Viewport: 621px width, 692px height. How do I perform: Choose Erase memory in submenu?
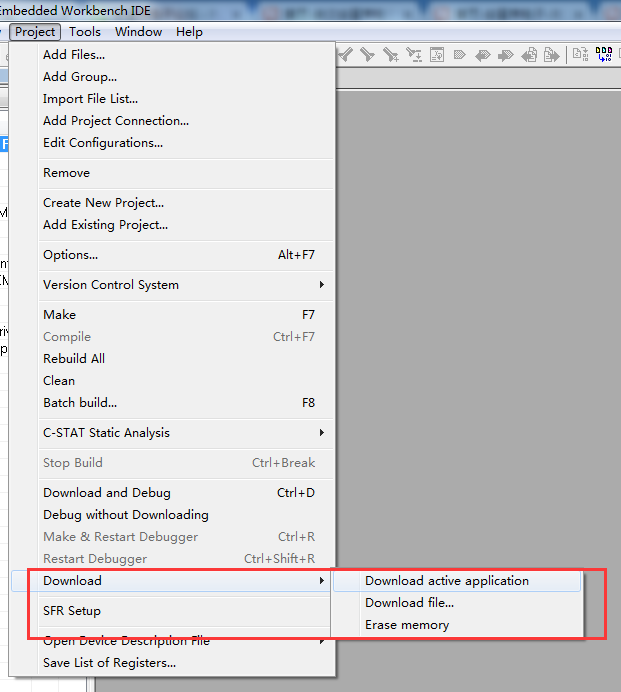pyautogui.click(x=457, y=625)
